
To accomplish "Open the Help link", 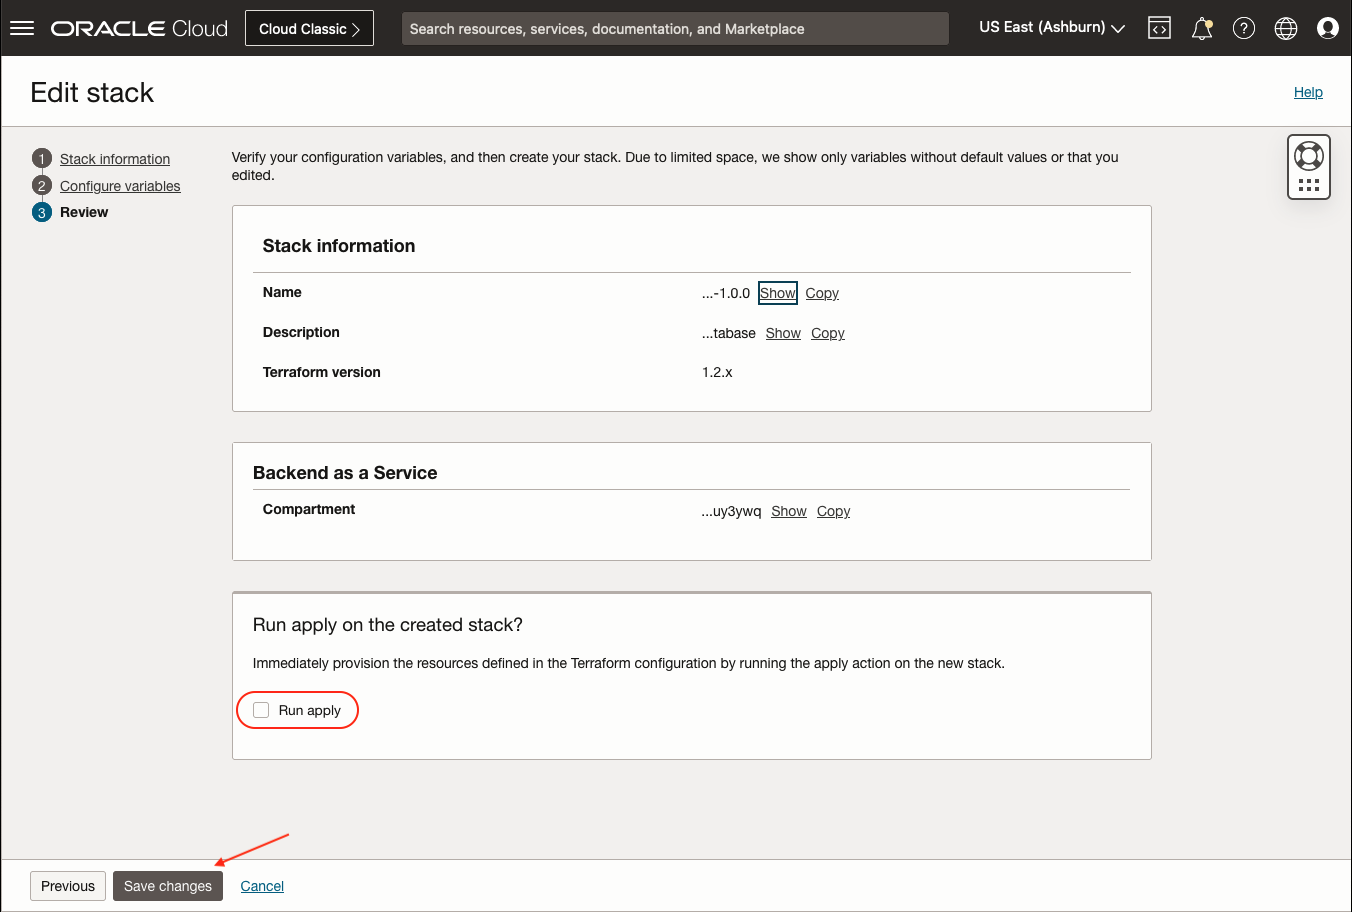I will click(1307, 92).
